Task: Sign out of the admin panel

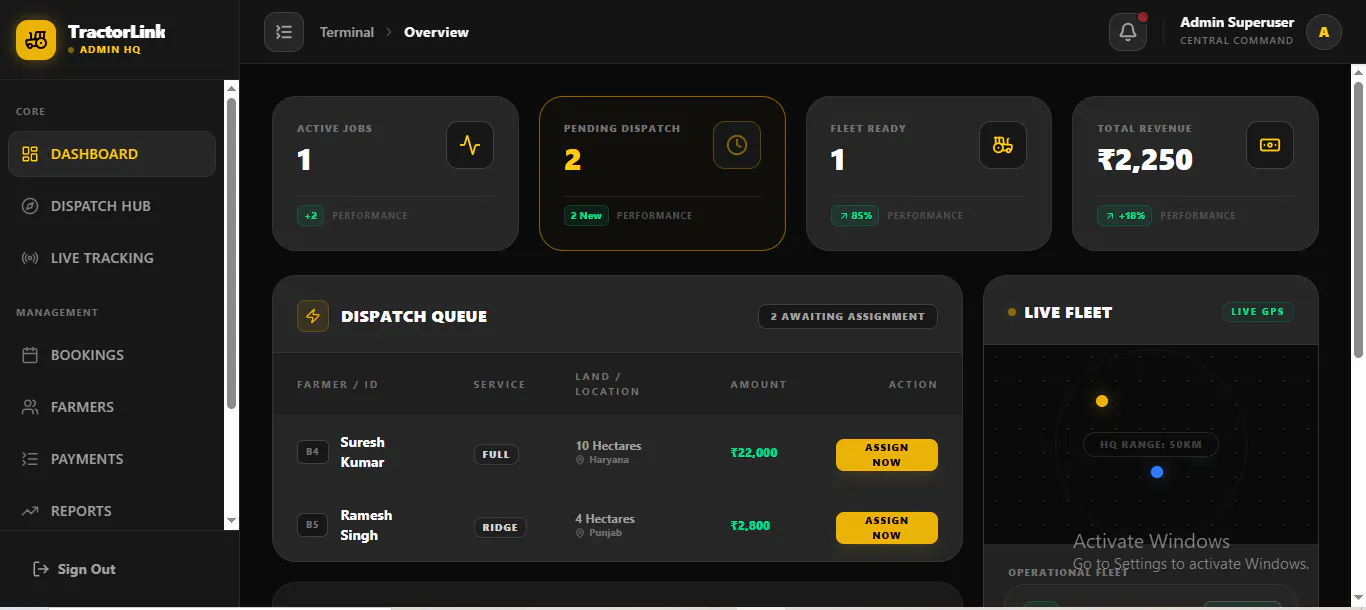Action: click(74, 569)
